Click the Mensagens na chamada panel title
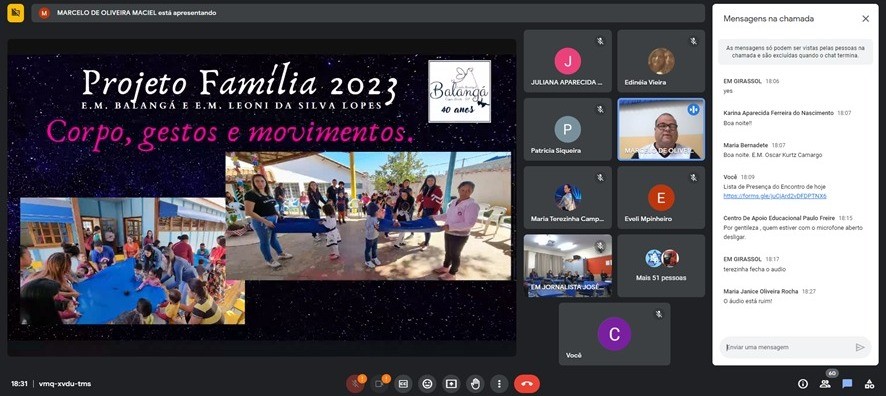Viewport: 886px width, 396px height. (768, 19)
